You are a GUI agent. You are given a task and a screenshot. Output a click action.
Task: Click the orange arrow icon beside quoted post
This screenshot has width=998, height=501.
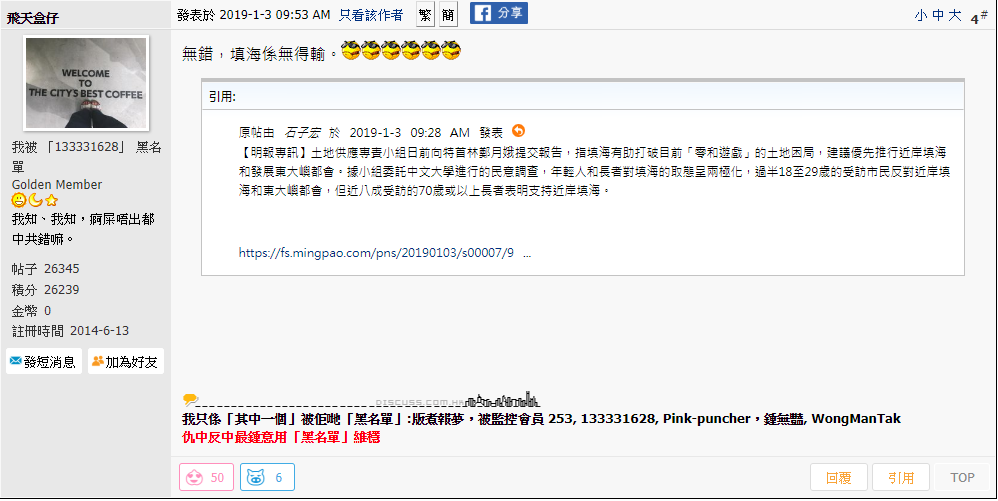click(x=518, y=131)
